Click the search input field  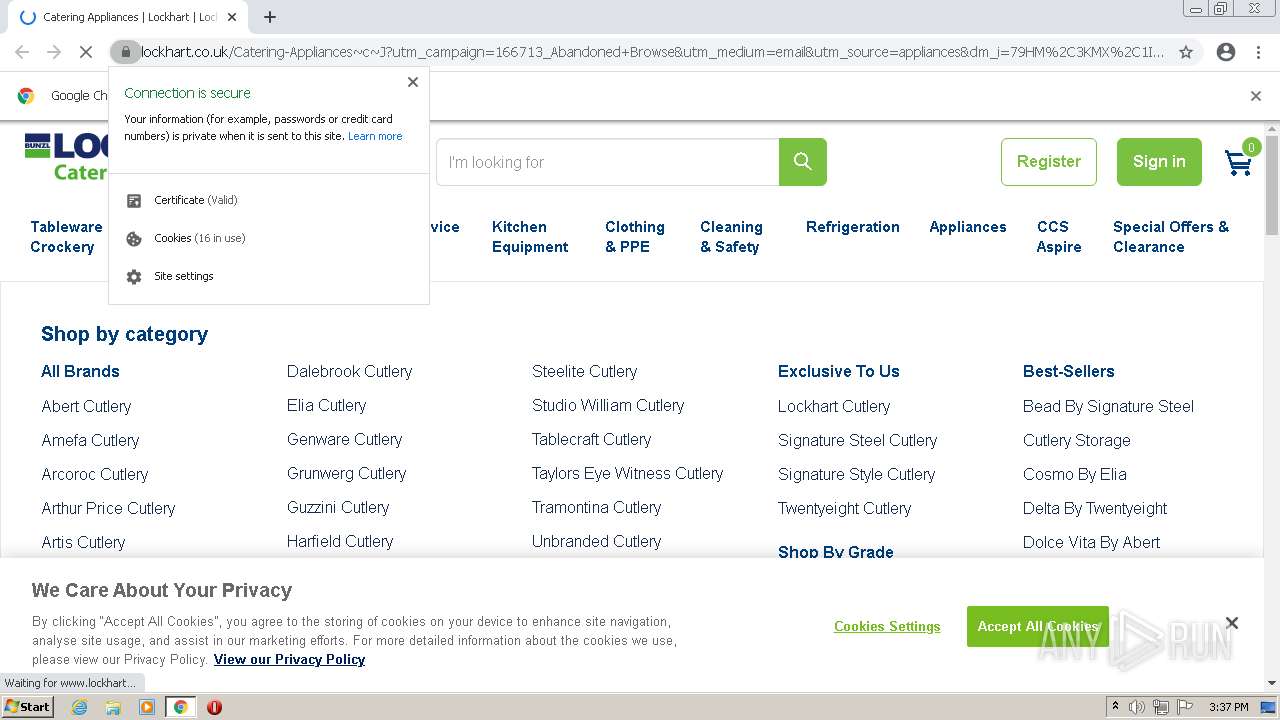608,162
